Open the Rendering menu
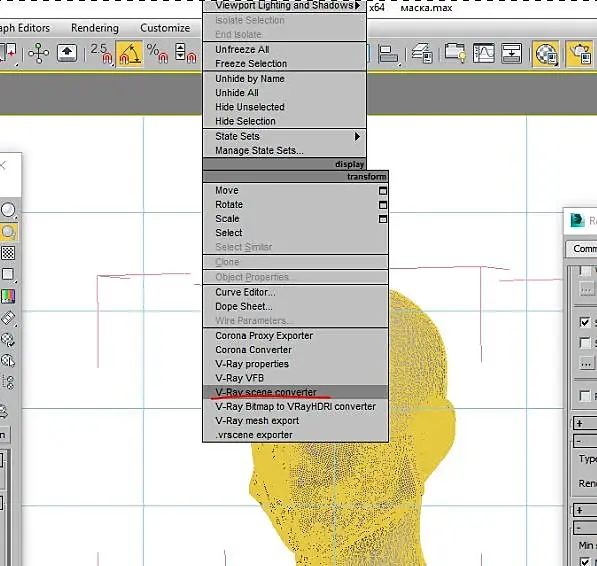597x566 pixels. [95, 28]
